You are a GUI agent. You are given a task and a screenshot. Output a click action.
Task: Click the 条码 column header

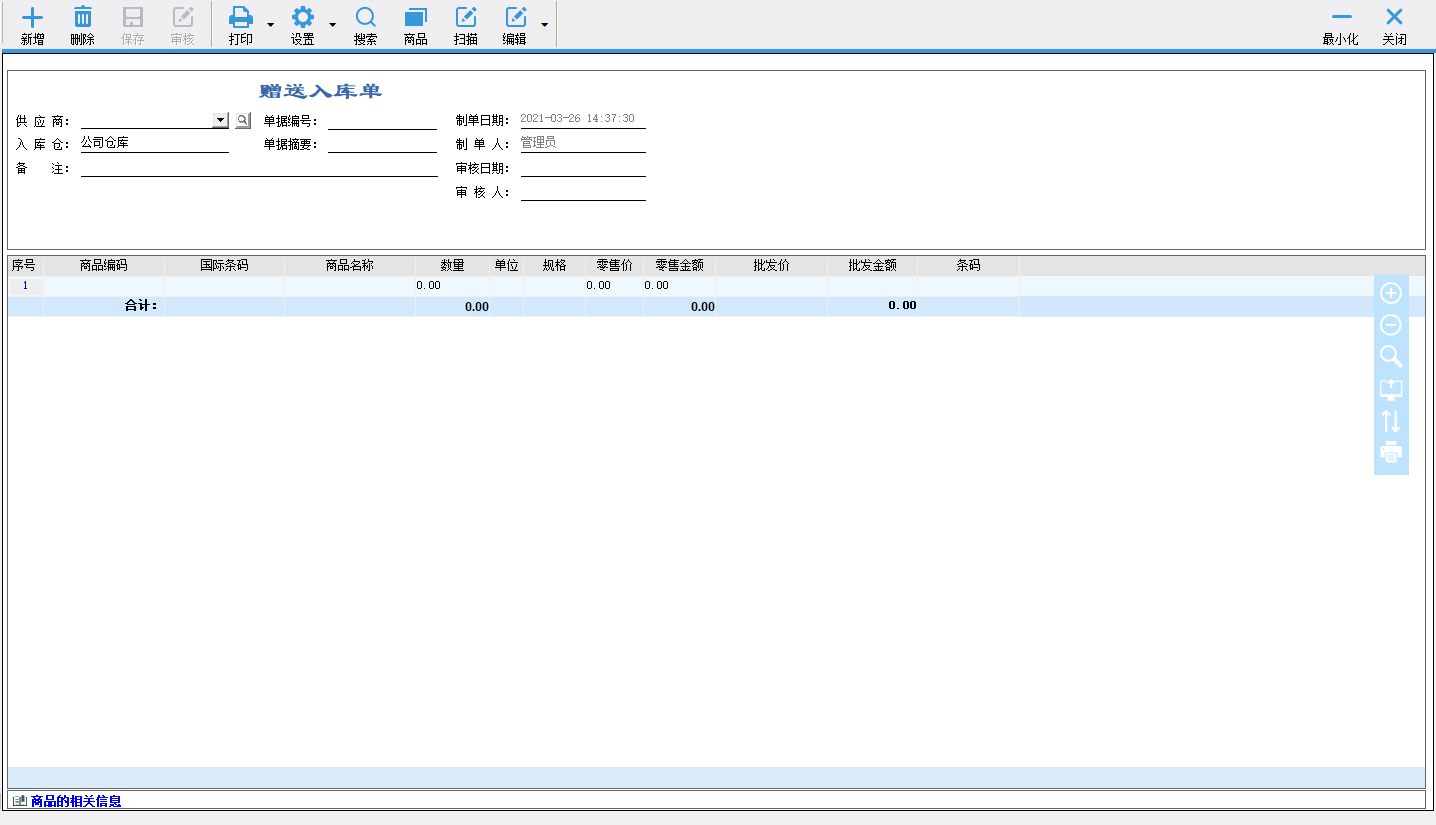click(969, 266)
